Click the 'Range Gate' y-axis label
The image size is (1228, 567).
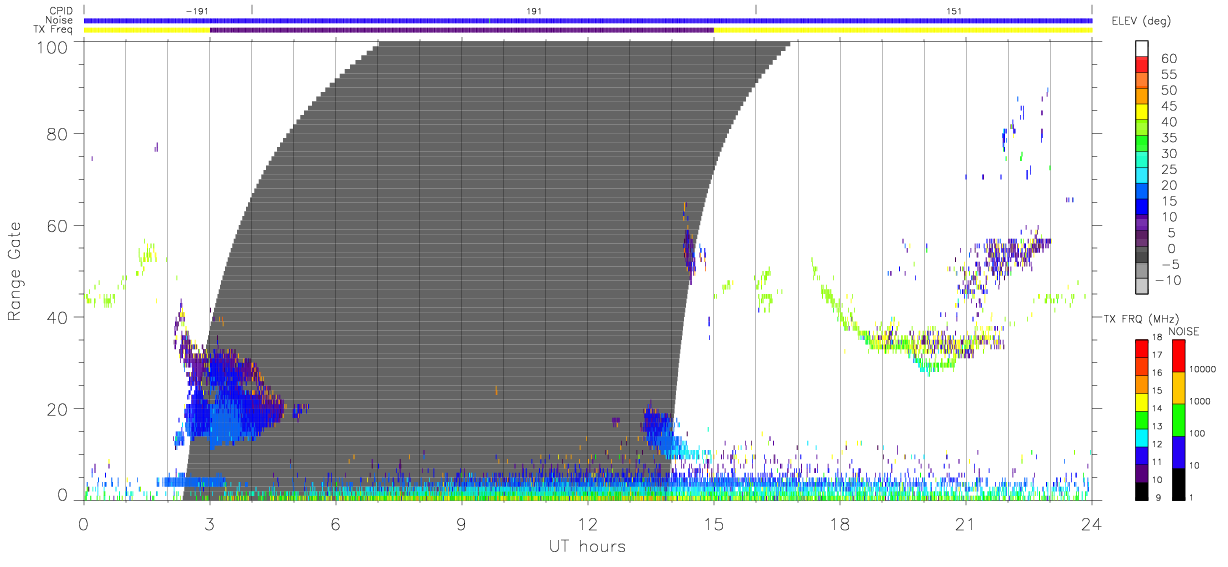(x=16, y=271)
